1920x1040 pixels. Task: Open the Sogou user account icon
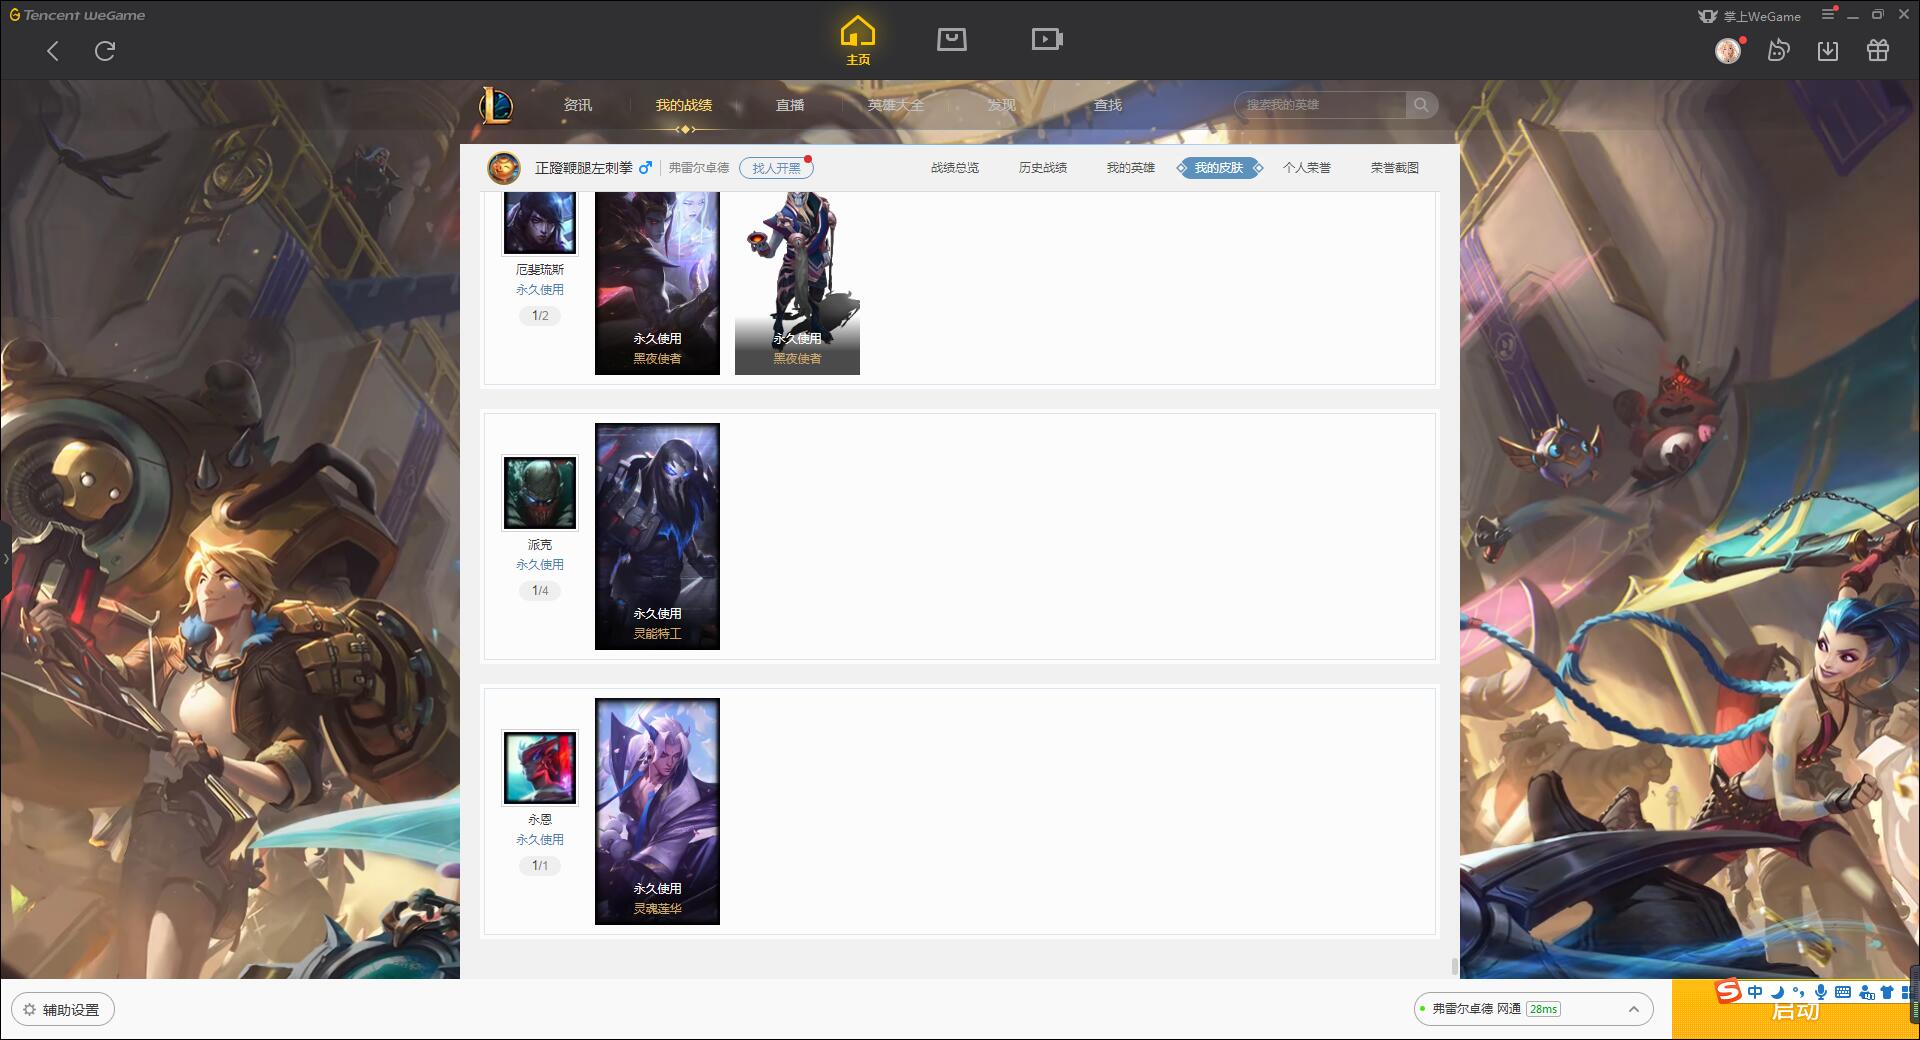point(1866,992)
